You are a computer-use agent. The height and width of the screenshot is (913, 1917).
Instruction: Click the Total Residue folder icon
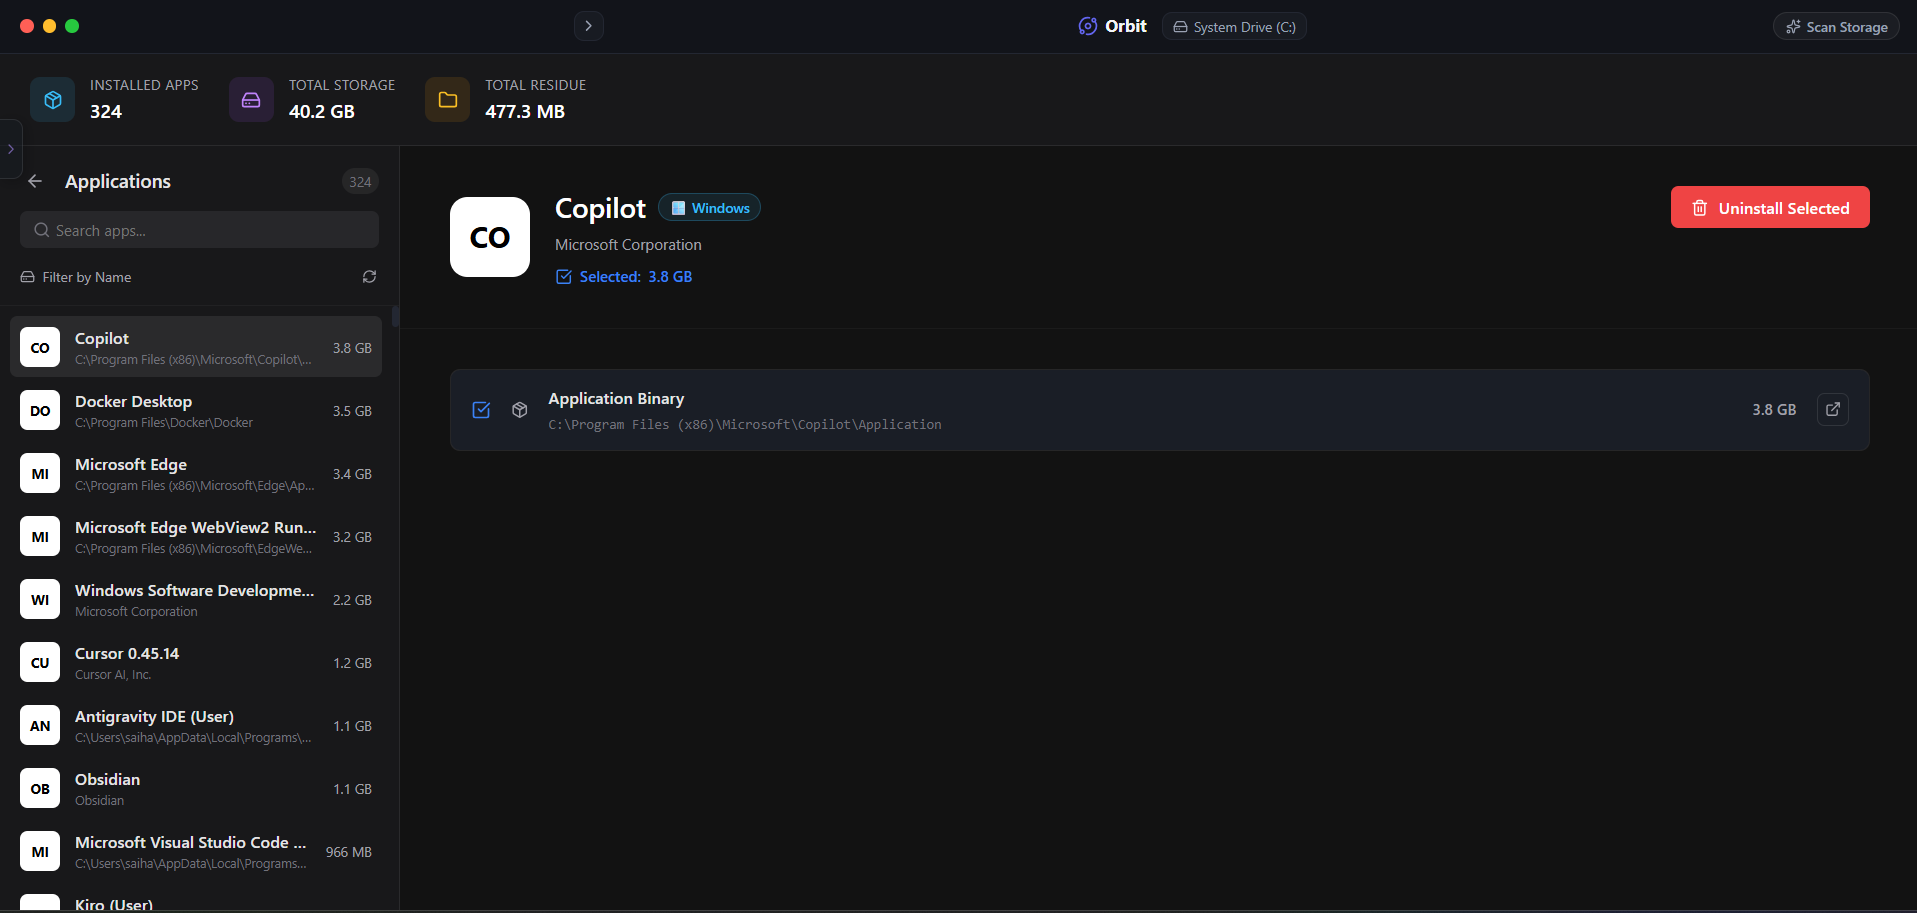click(448, 100)
